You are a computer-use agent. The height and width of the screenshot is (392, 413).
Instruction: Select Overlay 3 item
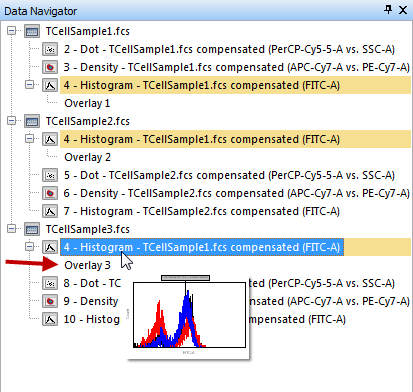click(x=87, y=265)
